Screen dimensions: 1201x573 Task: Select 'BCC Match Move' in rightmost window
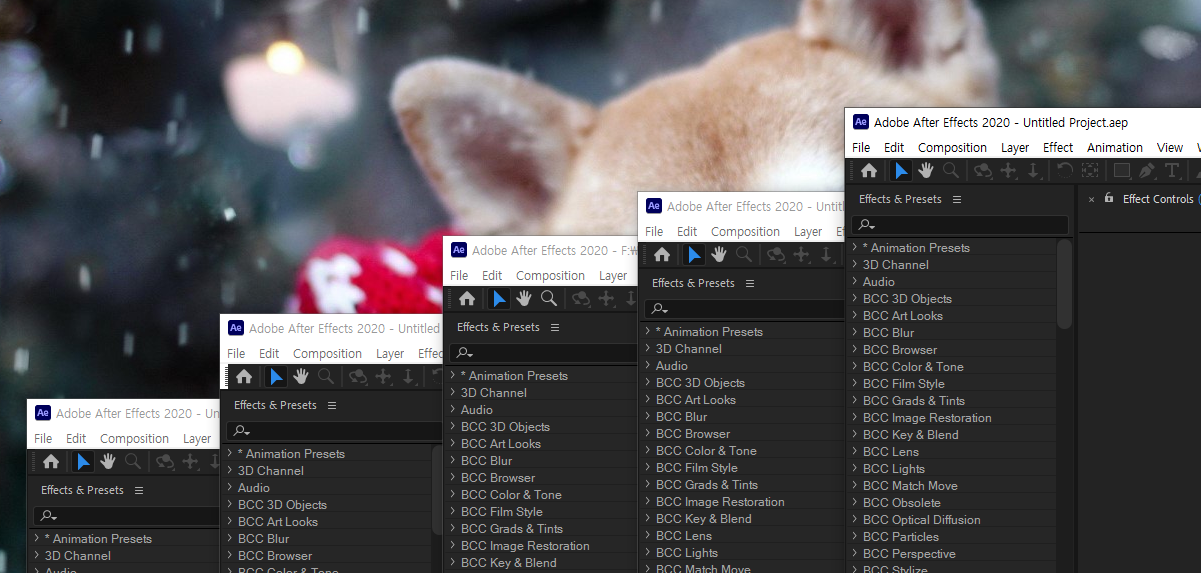click(910, 486)
